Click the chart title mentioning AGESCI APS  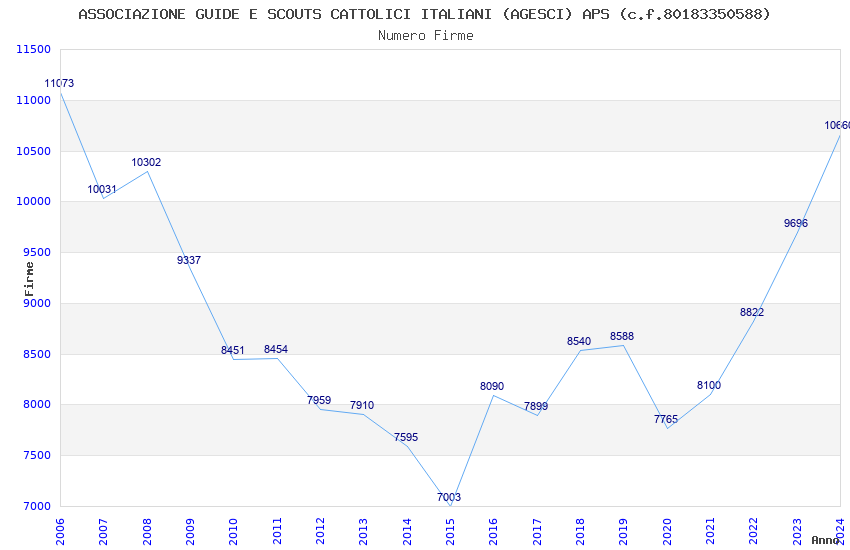click(424, 14)
